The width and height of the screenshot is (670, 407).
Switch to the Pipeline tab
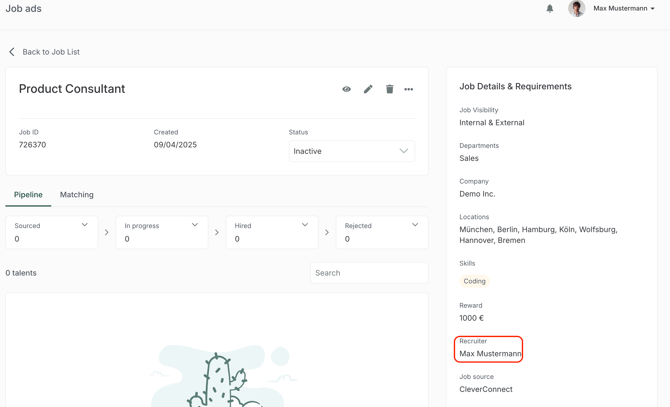pos(28,195)
